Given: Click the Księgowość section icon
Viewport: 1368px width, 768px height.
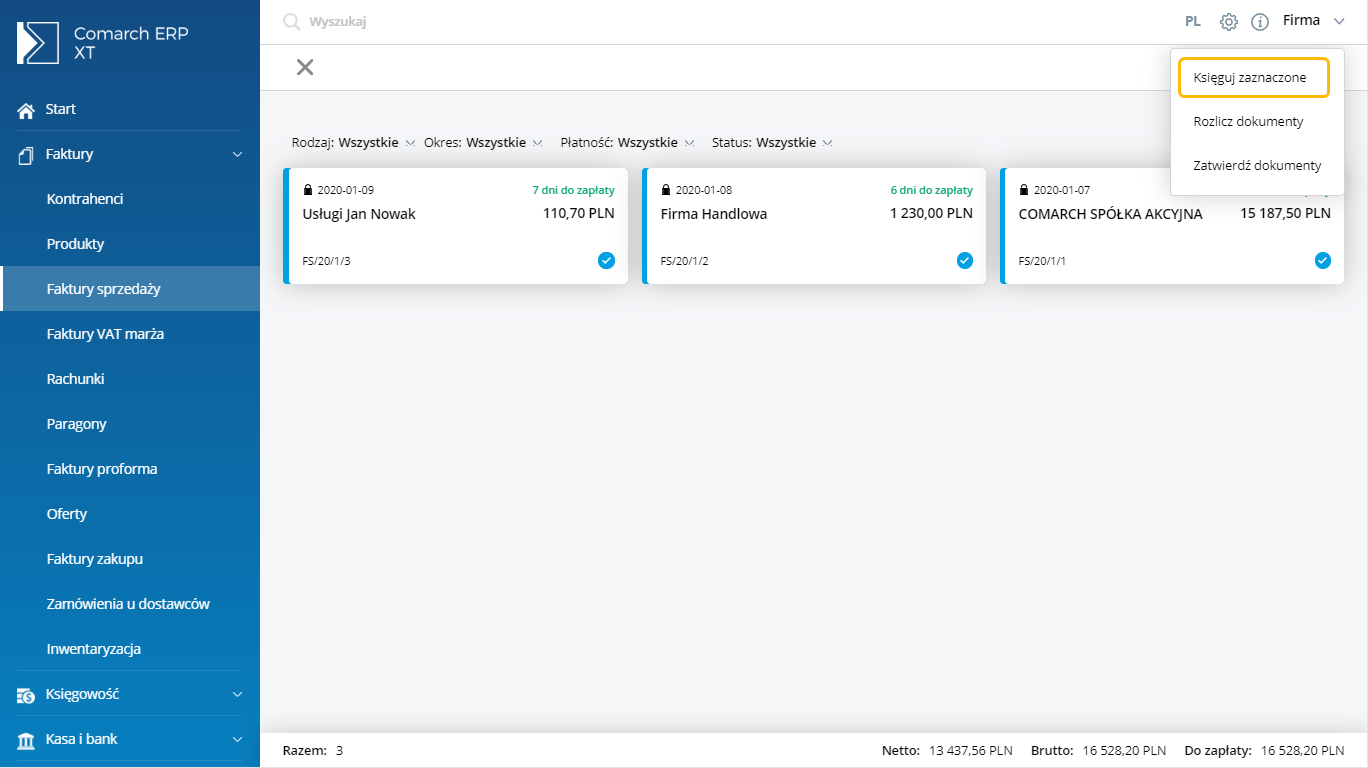Looking at the screenshot, I should (x=27, y=695).
